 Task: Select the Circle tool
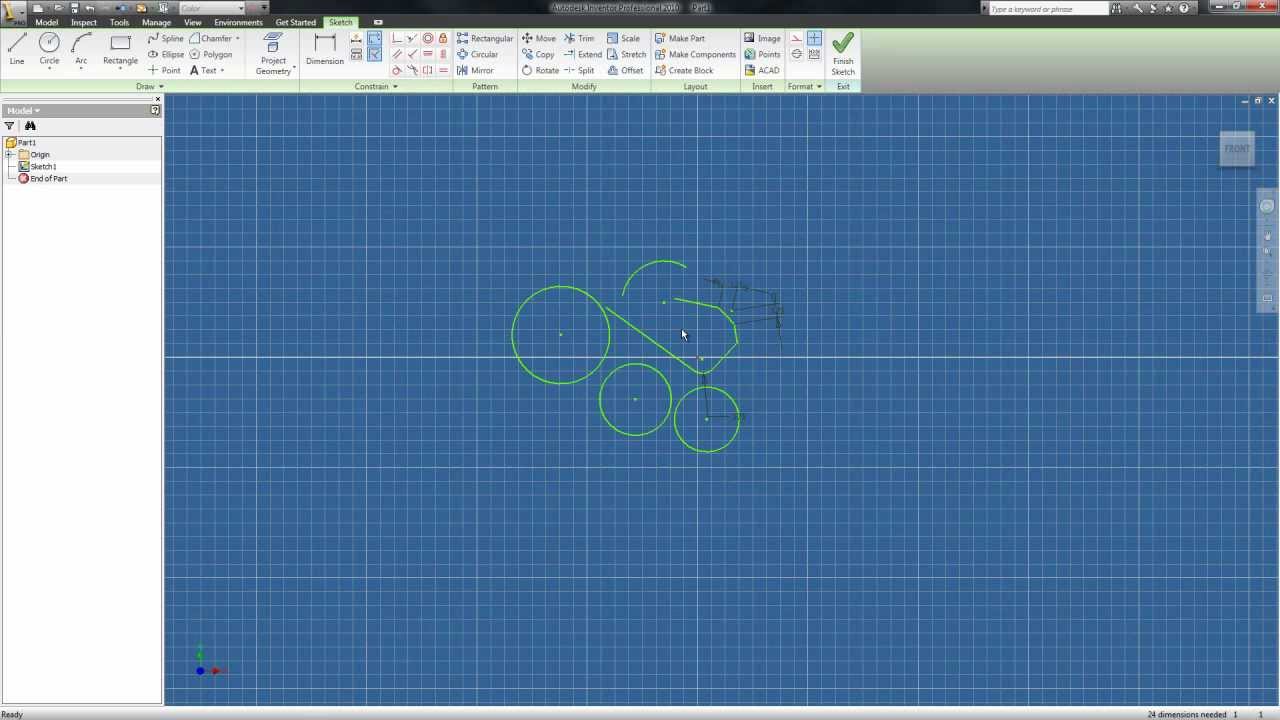[x=49, y=49]
